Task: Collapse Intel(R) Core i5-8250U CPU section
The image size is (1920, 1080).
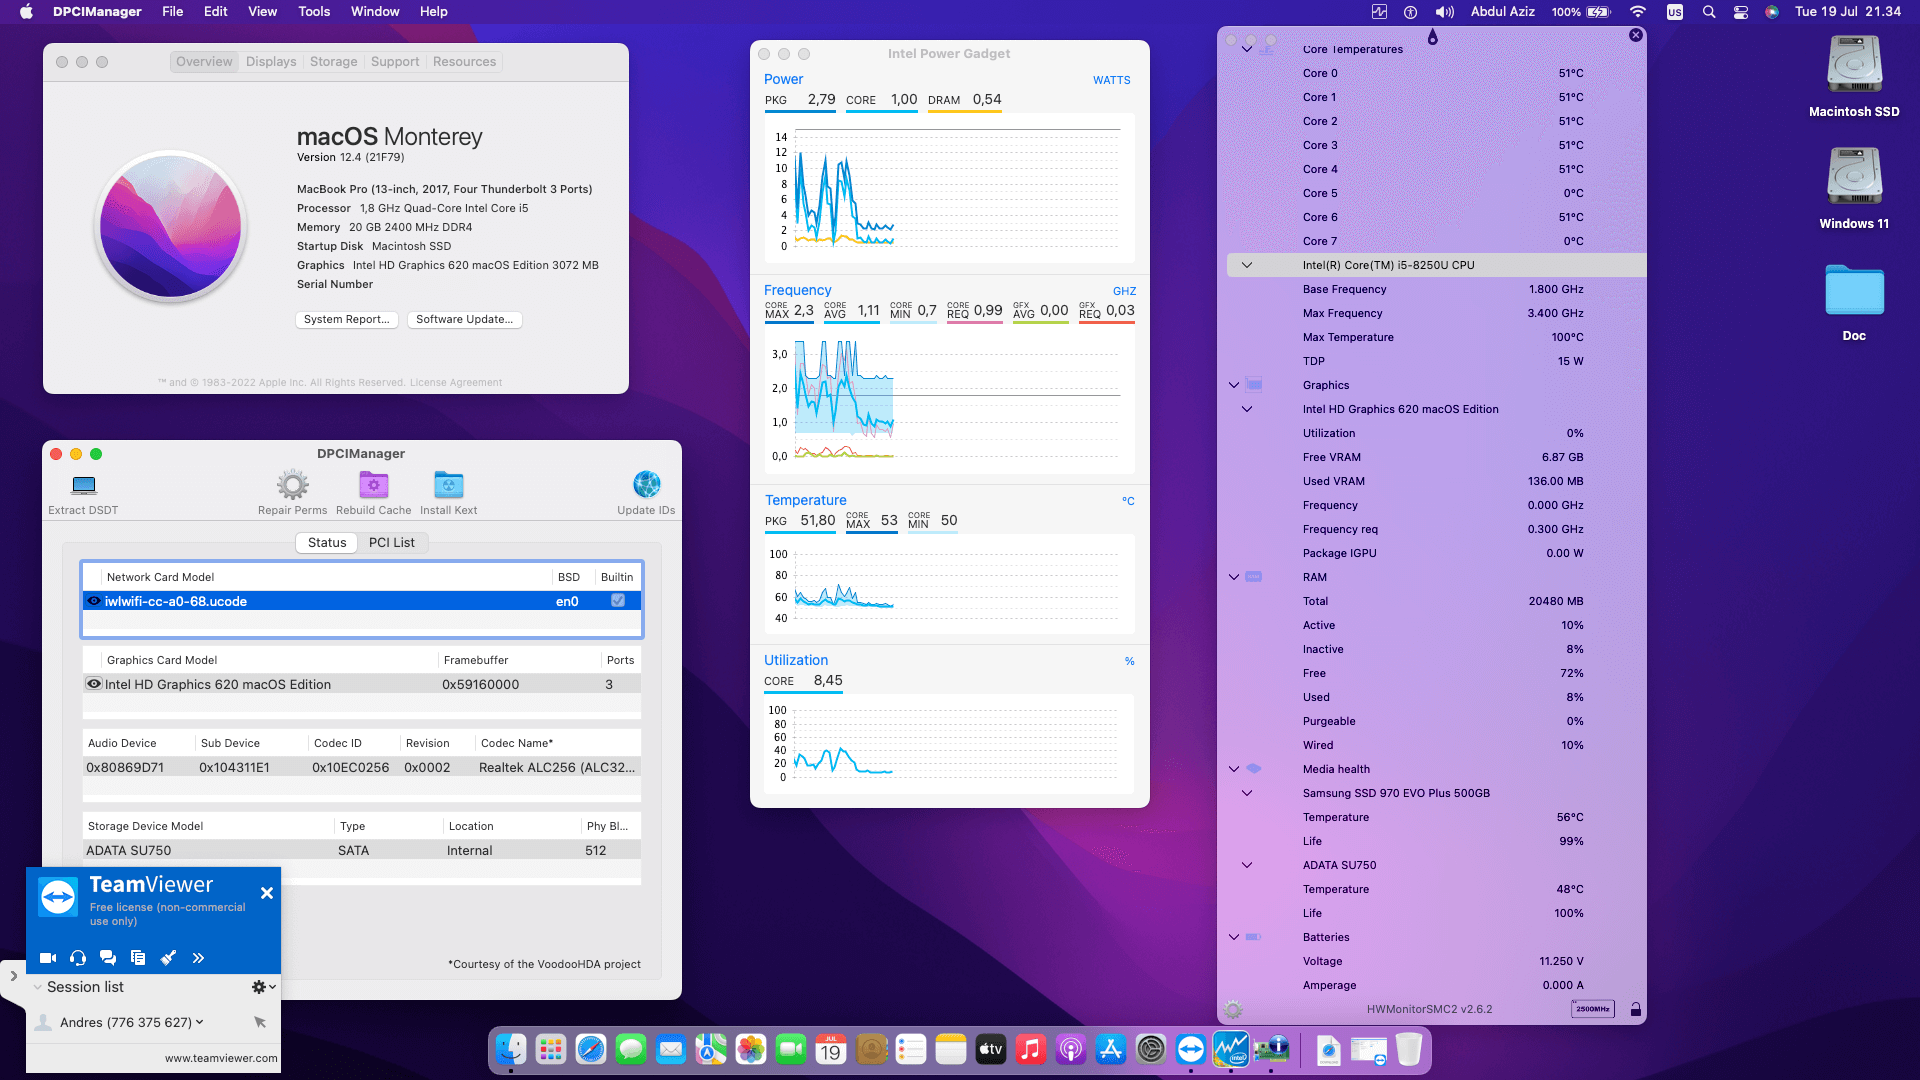Action: (x=1247, y=265)
